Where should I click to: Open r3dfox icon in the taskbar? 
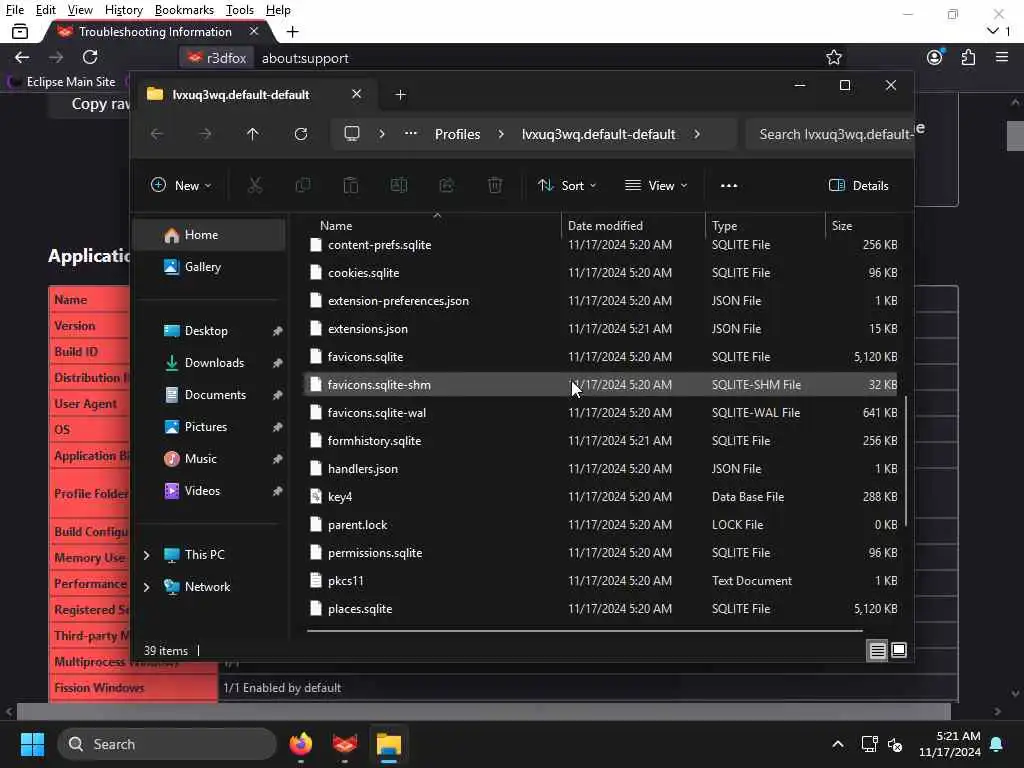pyautogui.click(x=345, y=744)
